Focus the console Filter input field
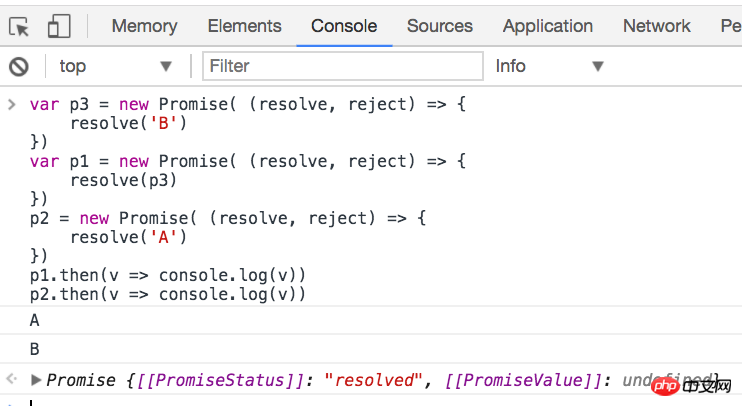The image size is (742, 406). coord(340,66)
